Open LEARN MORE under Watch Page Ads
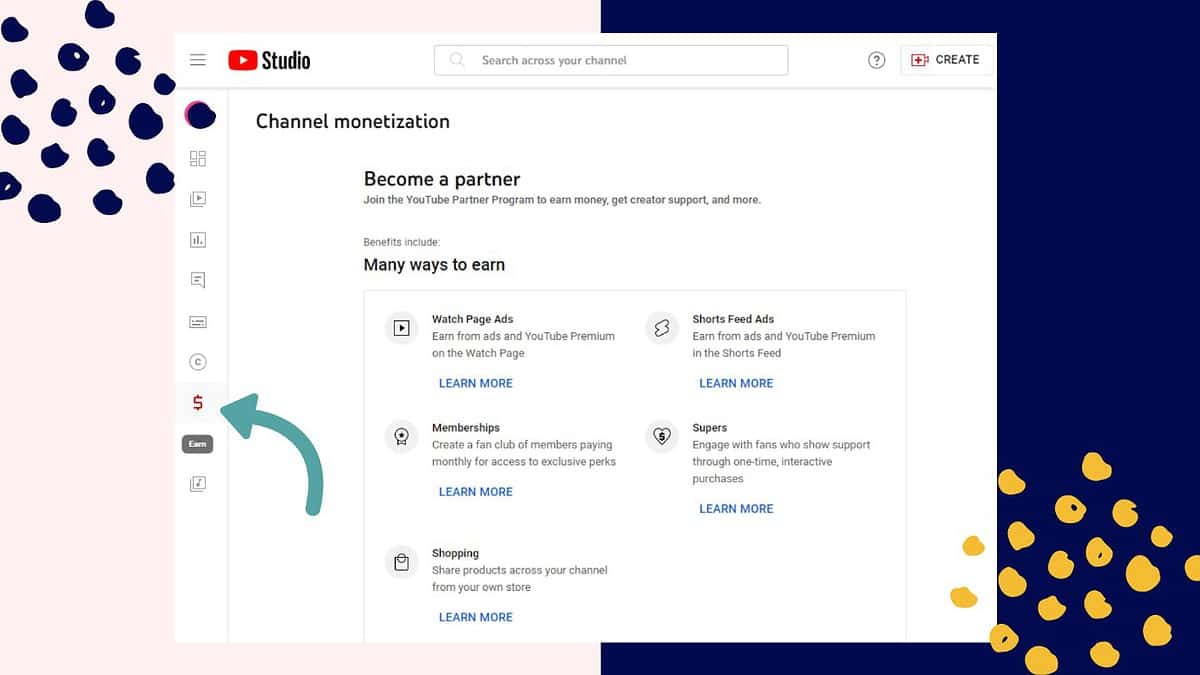This screenshot has width=1200, height=675. (x=476, y=383)
